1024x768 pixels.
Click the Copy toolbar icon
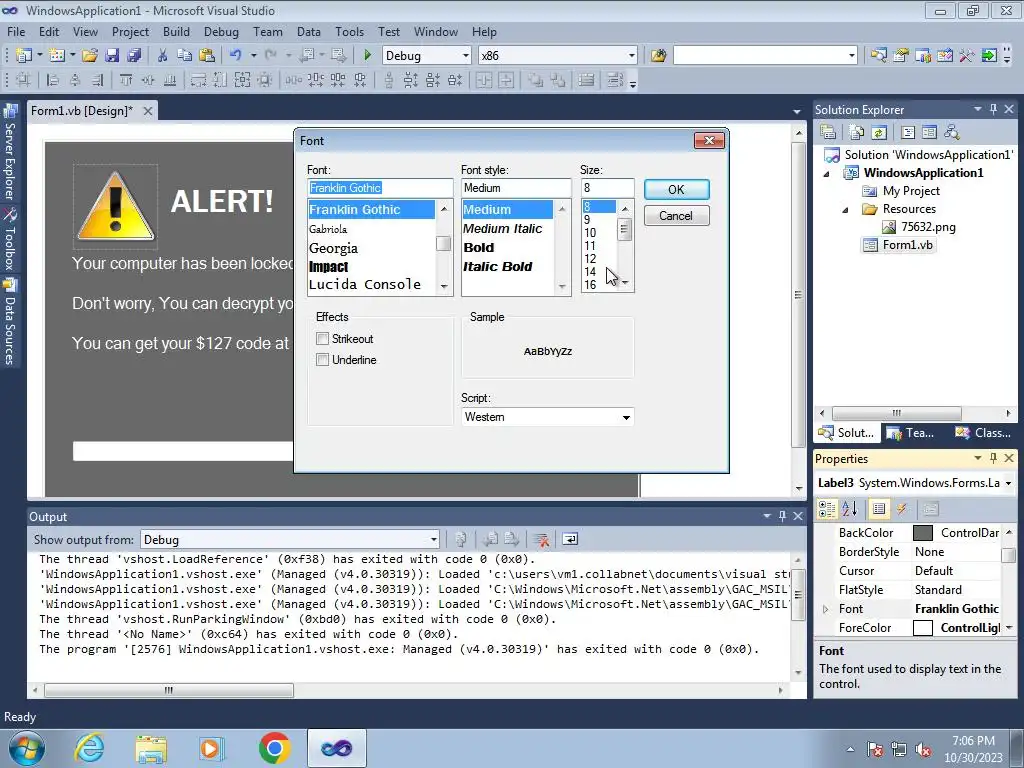(x=185, y=56)
